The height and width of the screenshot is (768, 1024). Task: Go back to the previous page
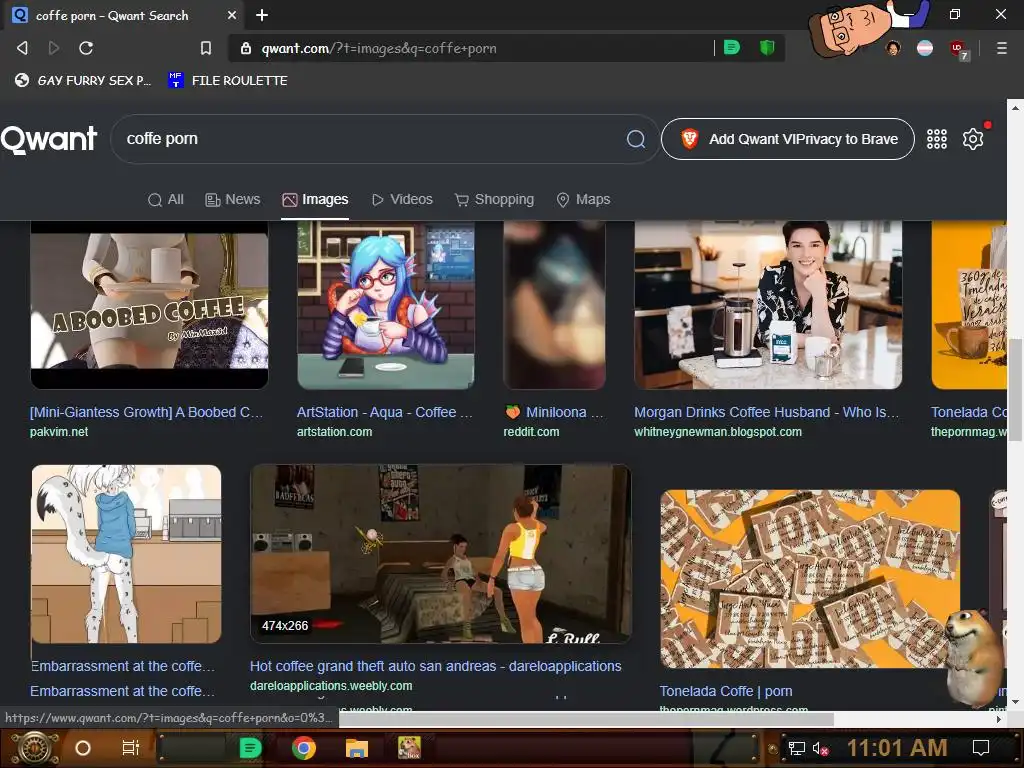[x=22, y=48]
